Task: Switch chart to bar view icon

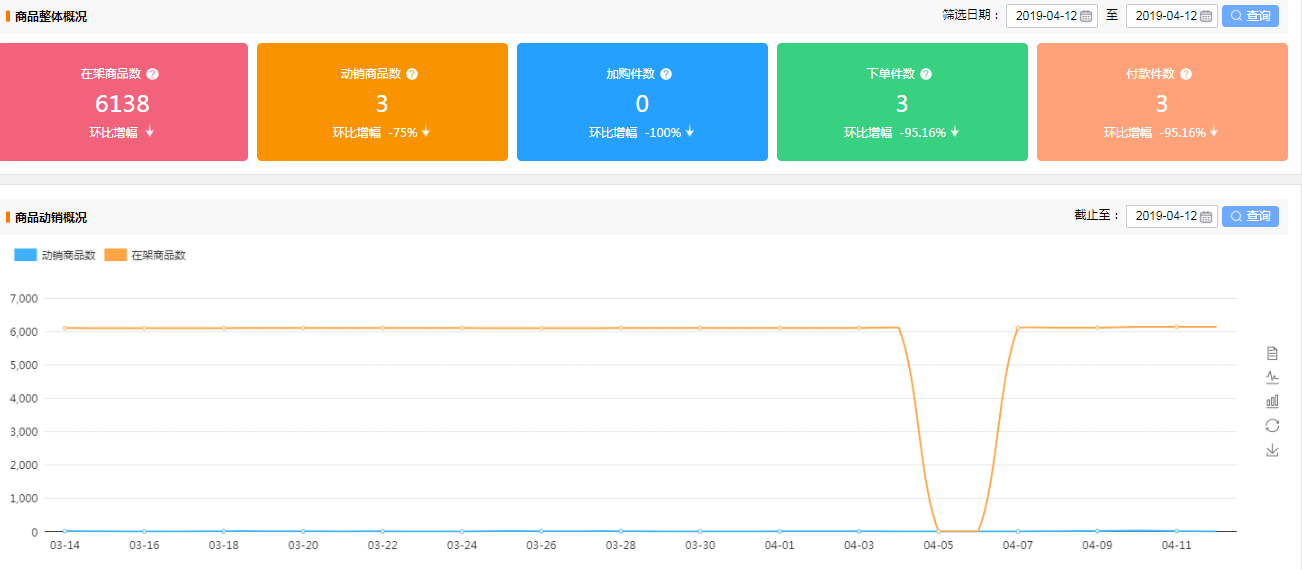Action: pyautogui.click(x=1272, y=401)
